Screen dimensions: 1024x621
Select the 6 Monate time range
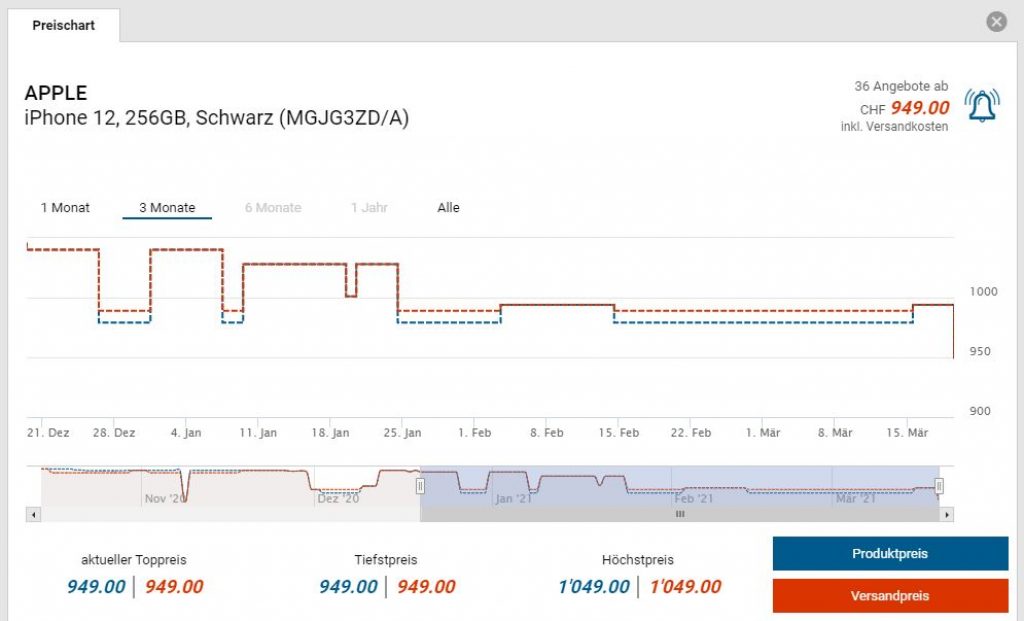pos(273,208)
